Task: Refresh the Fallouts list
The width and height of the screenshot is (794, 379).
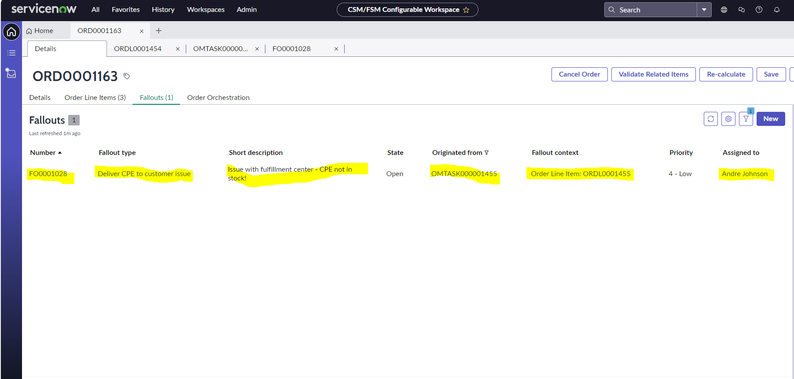Action: click(710, 119)
